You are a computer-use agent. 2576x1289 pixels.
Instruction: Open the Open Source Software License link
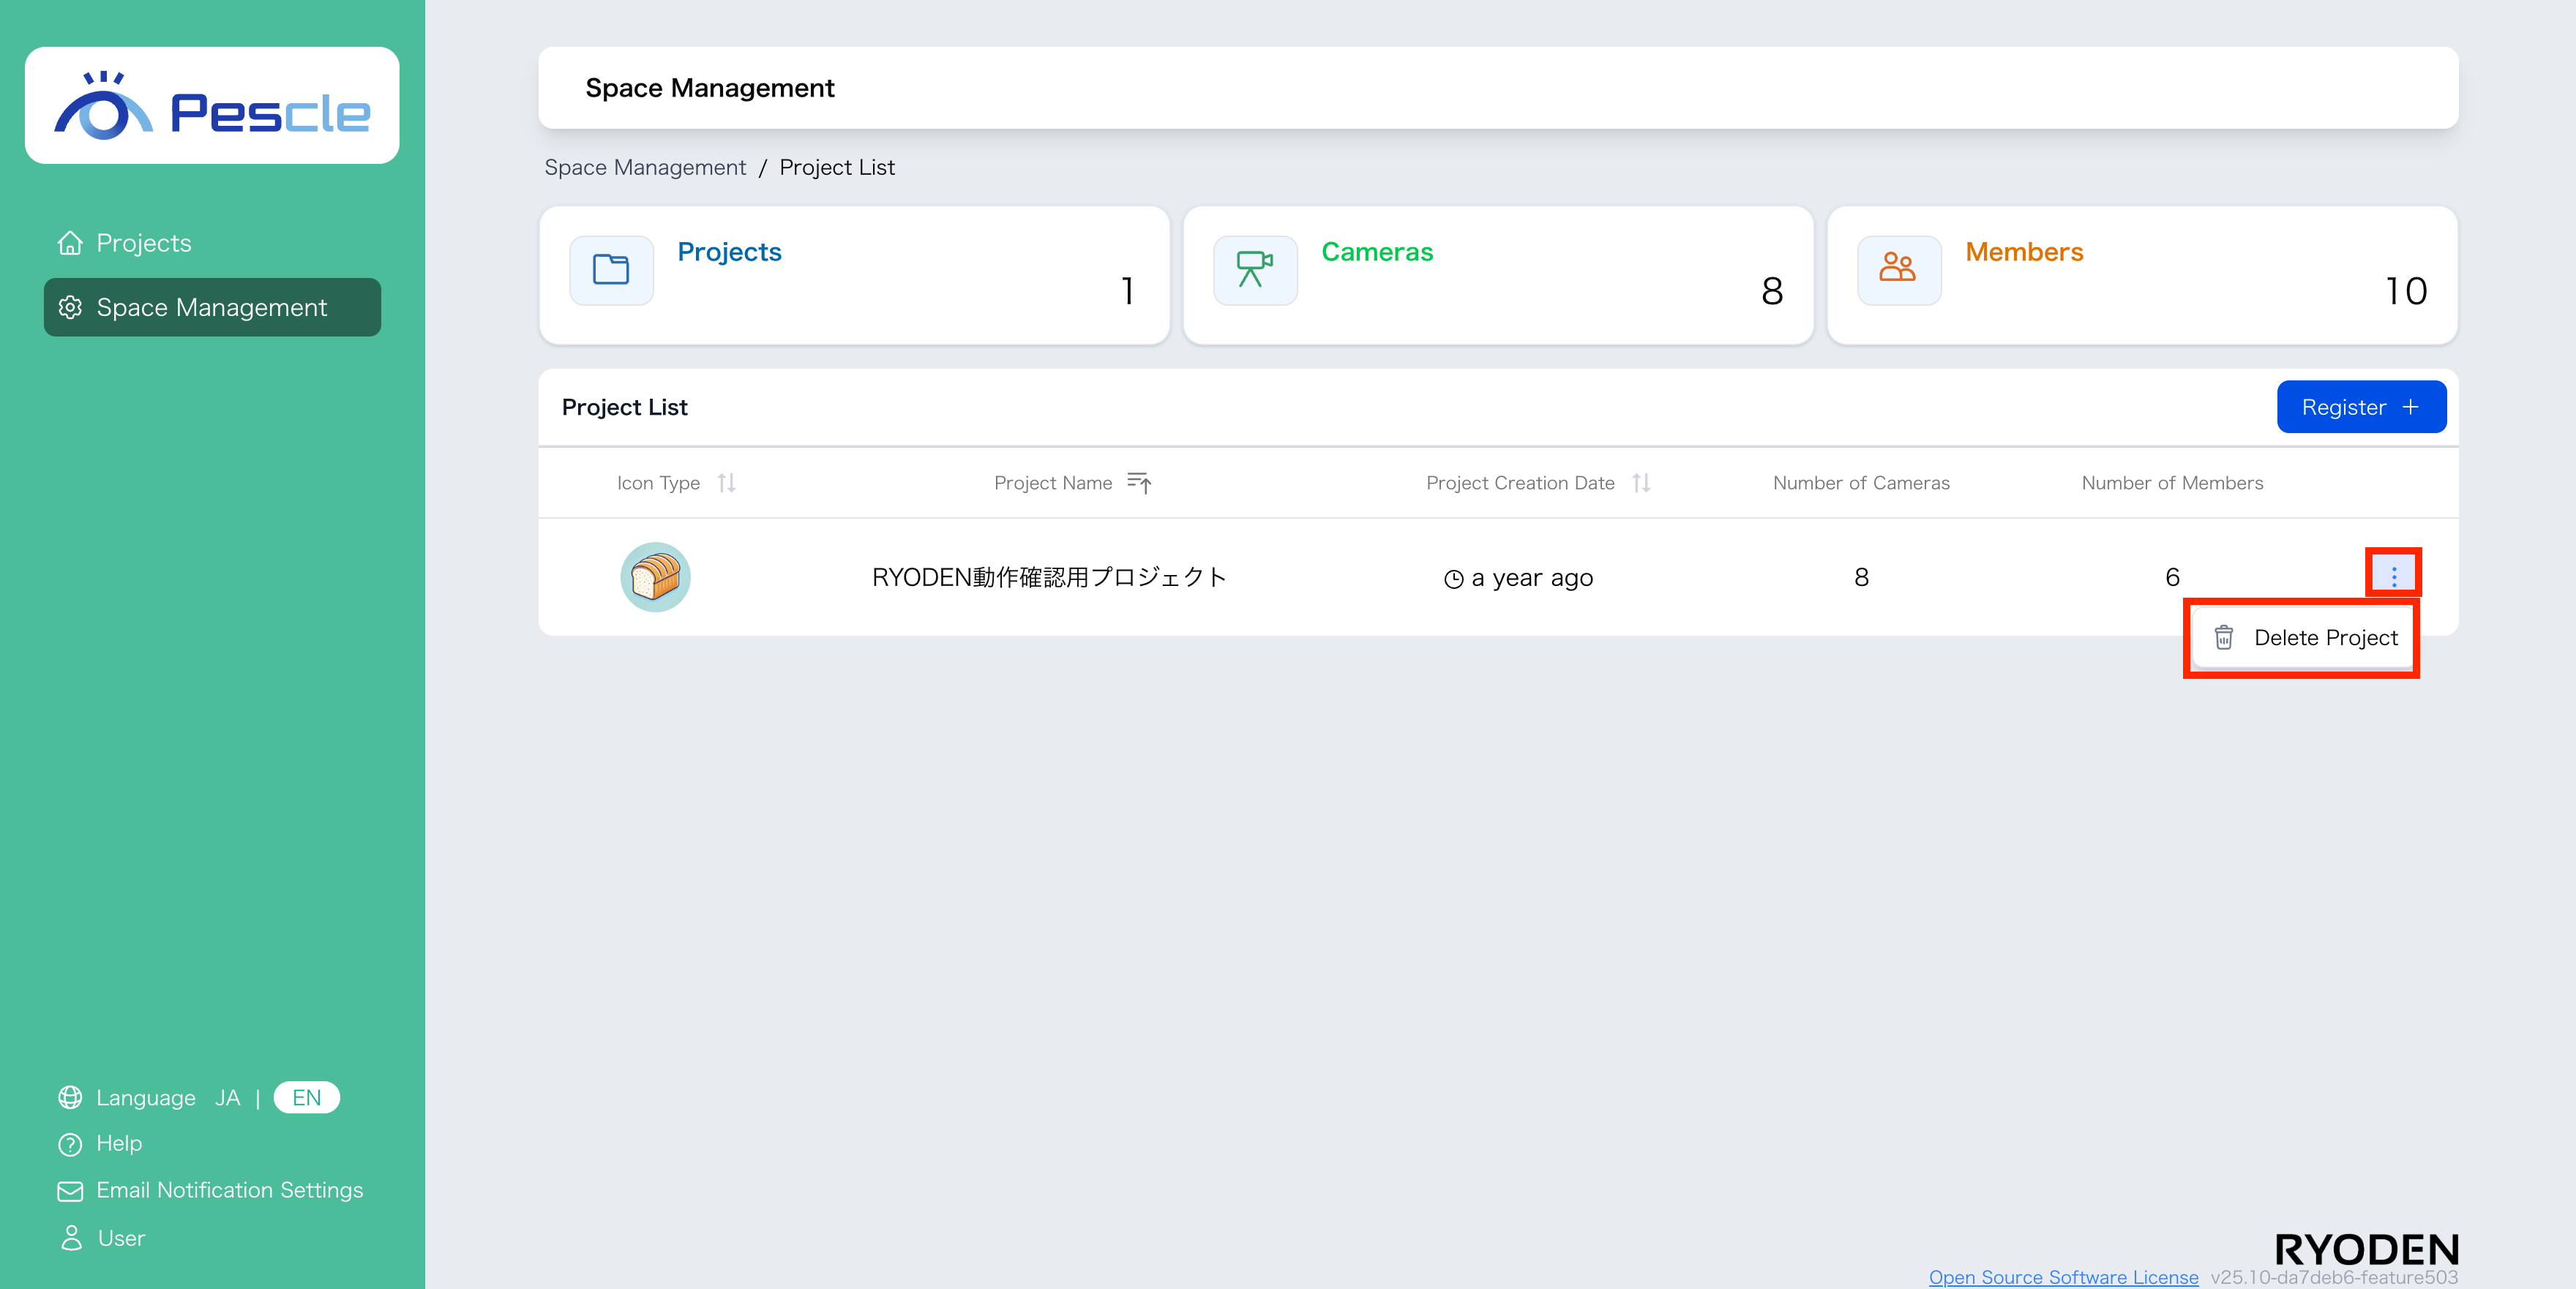coord(2062,1277)
